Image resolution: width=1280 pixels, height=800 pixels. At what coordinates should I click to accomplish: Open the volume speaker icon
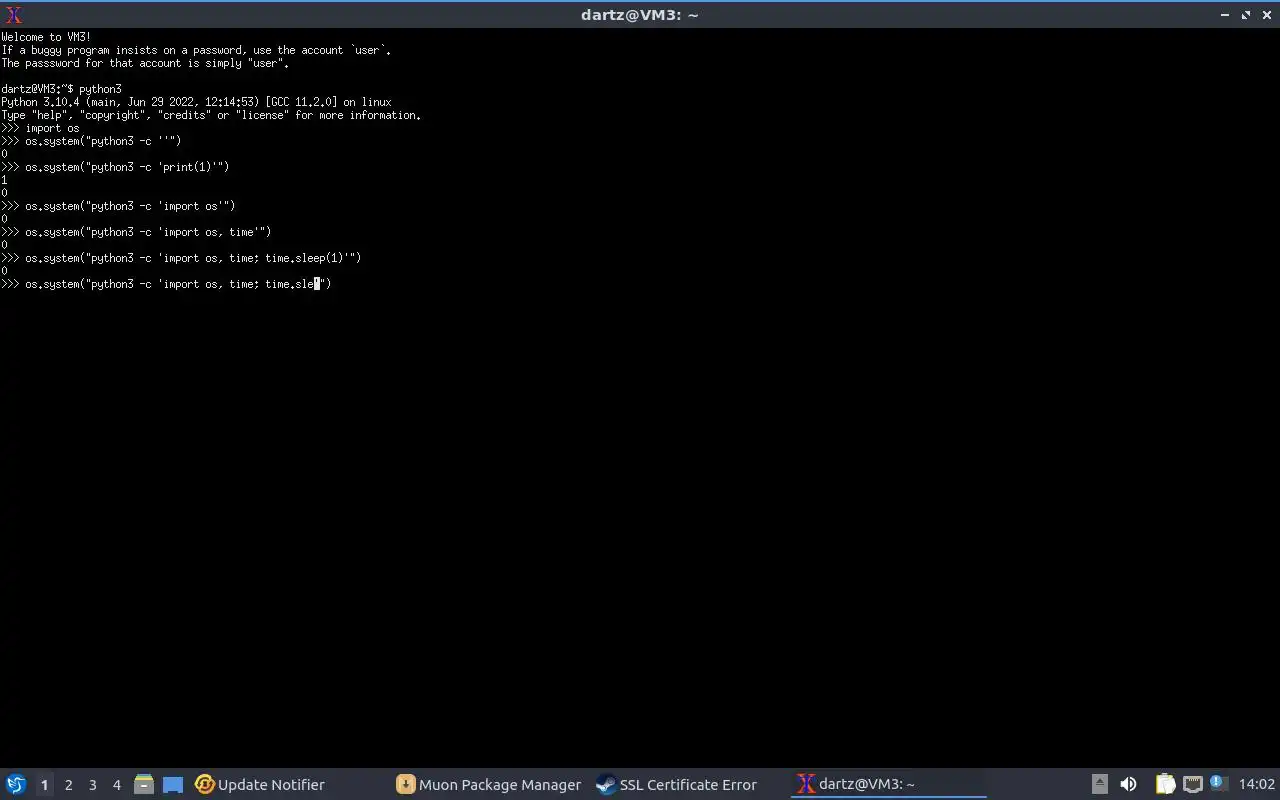click(1128, 785)
